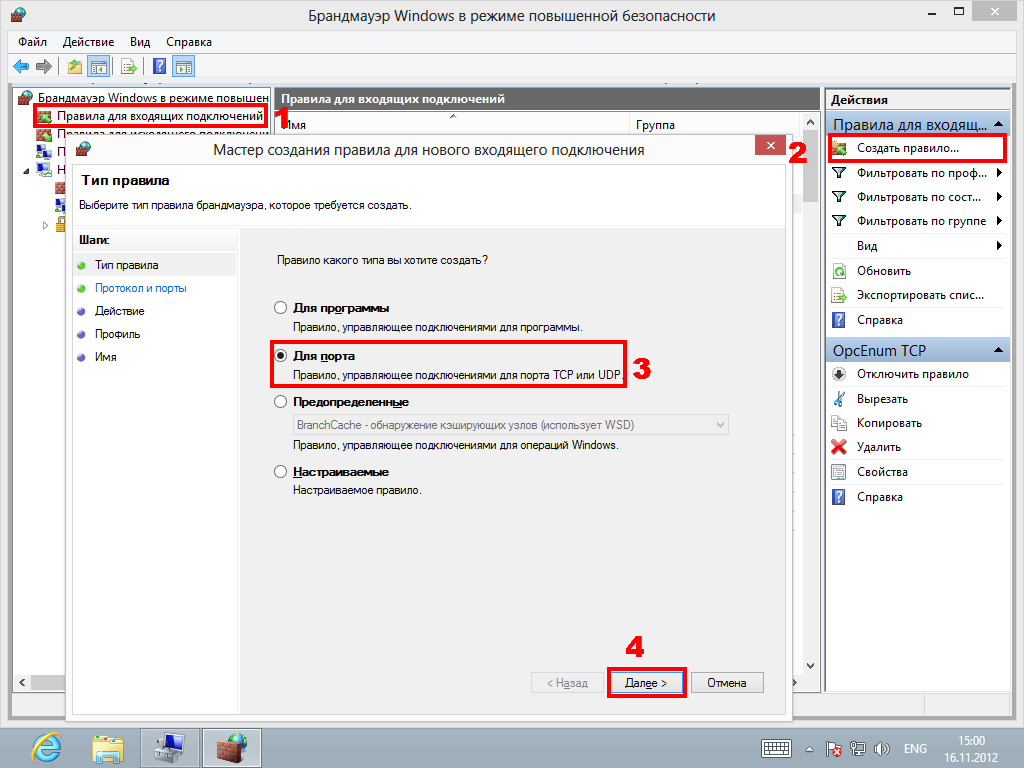Open the 'Вид' menu in menu bar
1024x768 pixels.
140,42
